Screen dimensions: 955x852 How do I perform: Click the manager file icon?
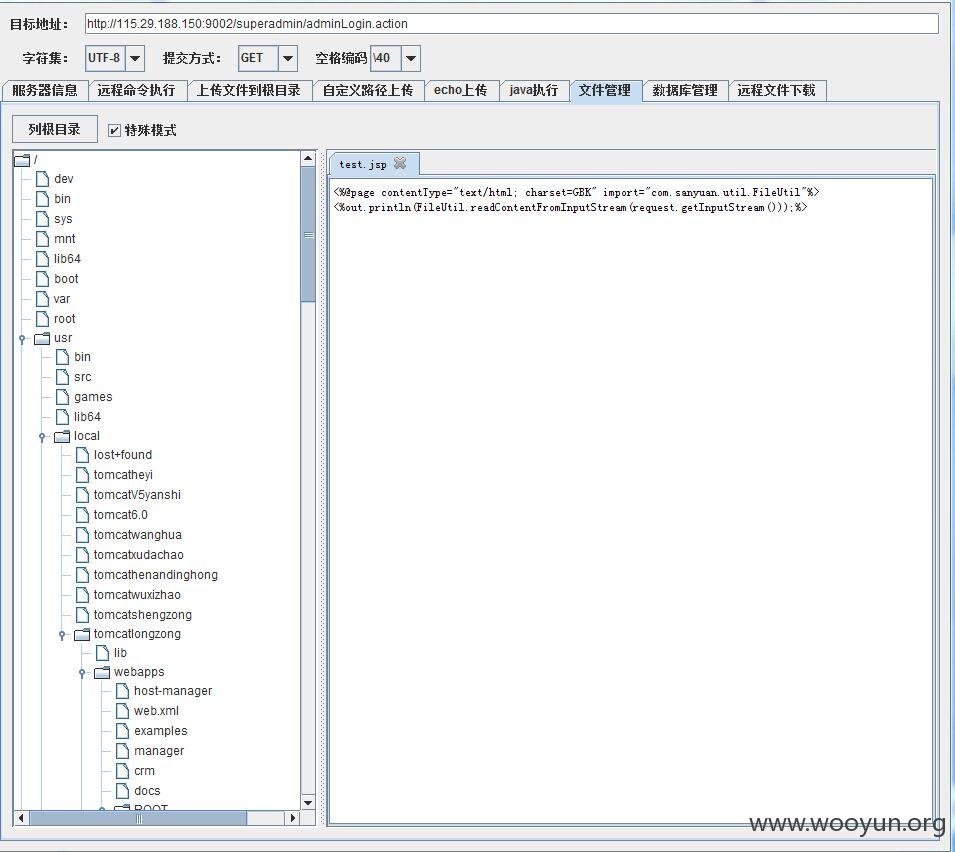pyautogui.click(x=122, y=751)
